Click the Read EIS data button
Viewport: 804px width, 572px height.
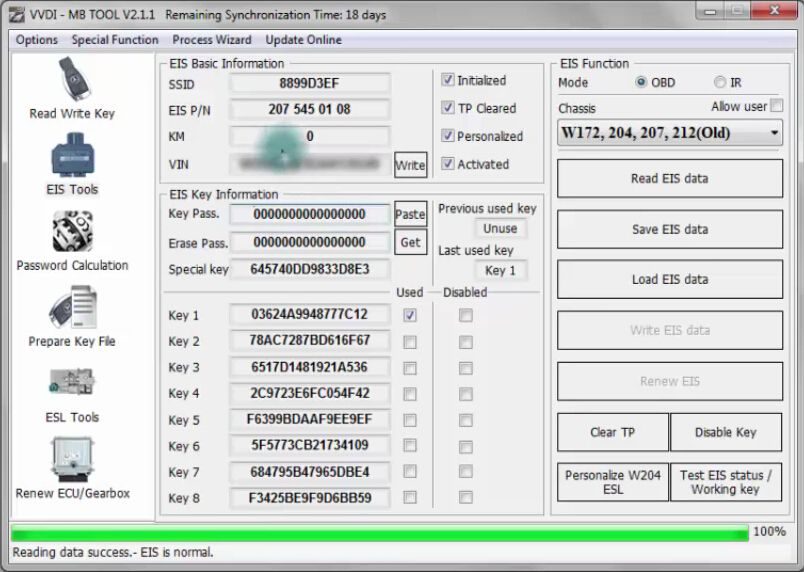[669, 179]
